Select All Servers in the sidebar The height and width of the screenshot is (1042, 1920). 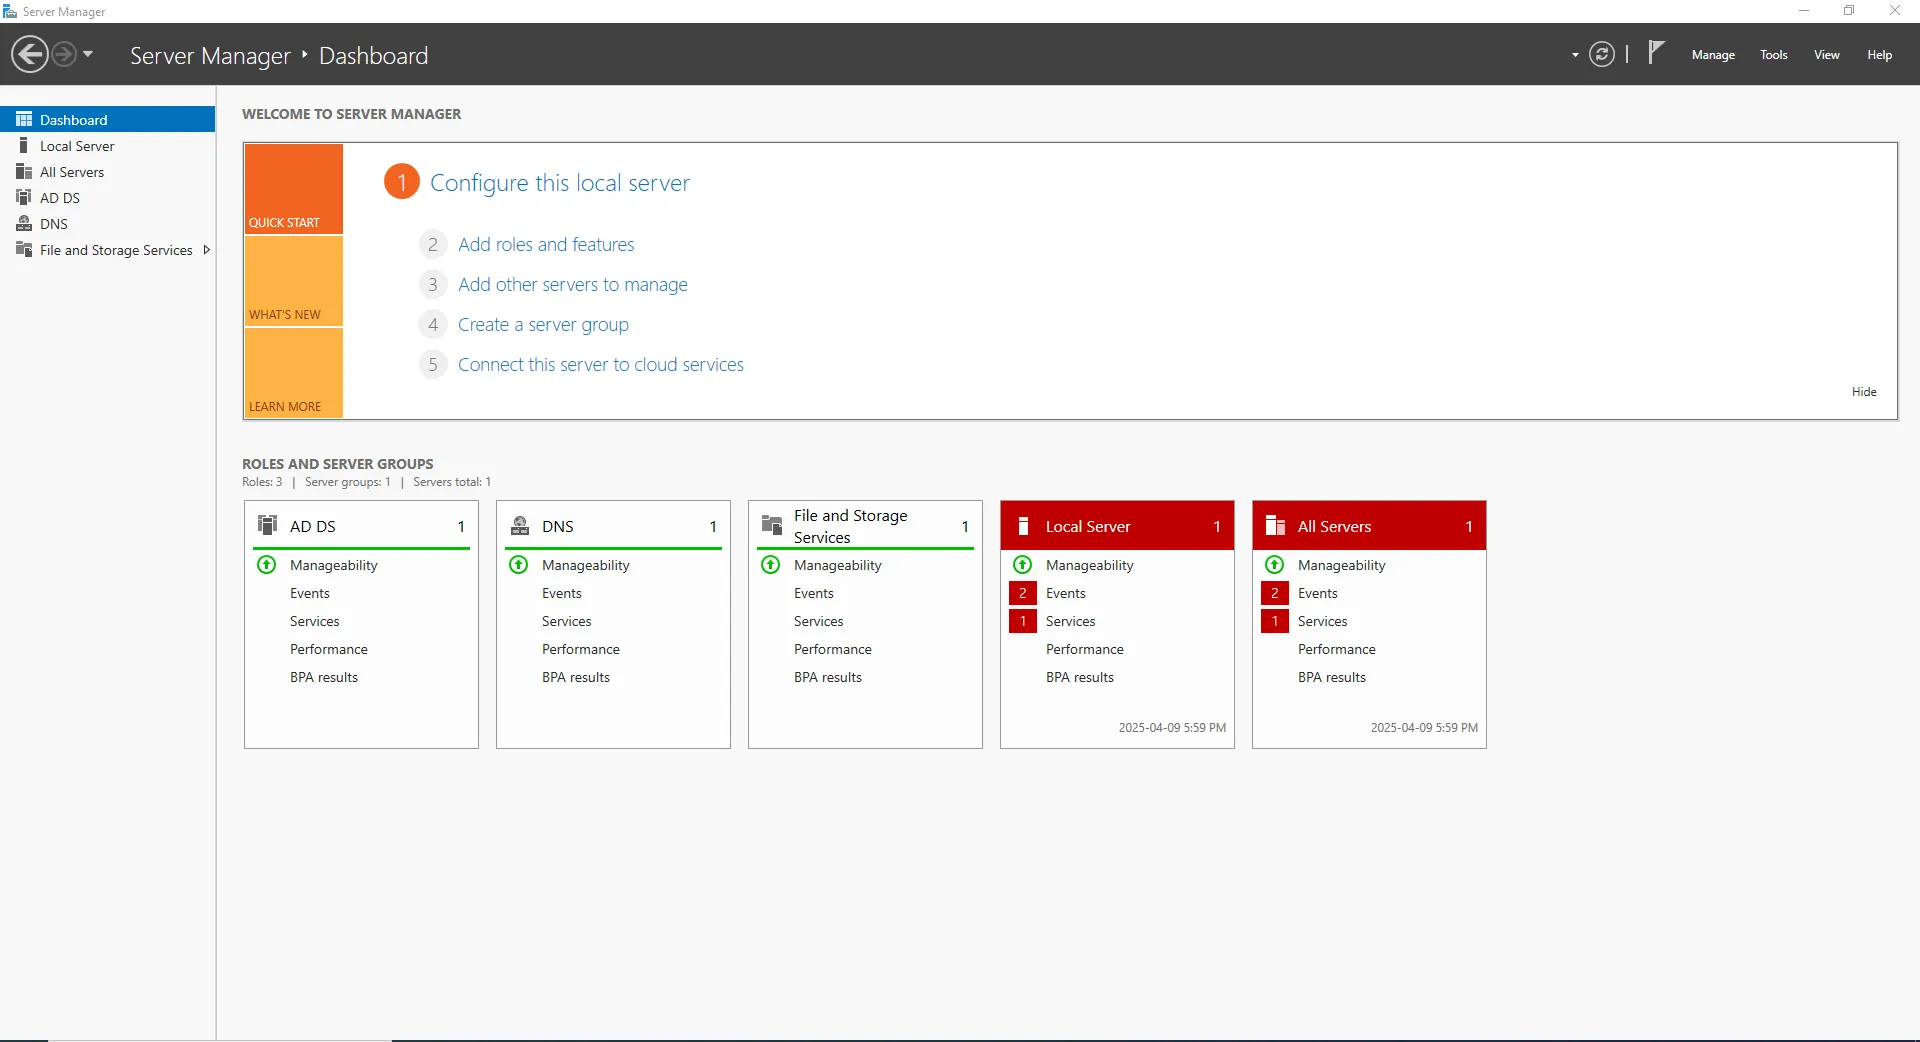pyautogui.click(x=108, y=171)
